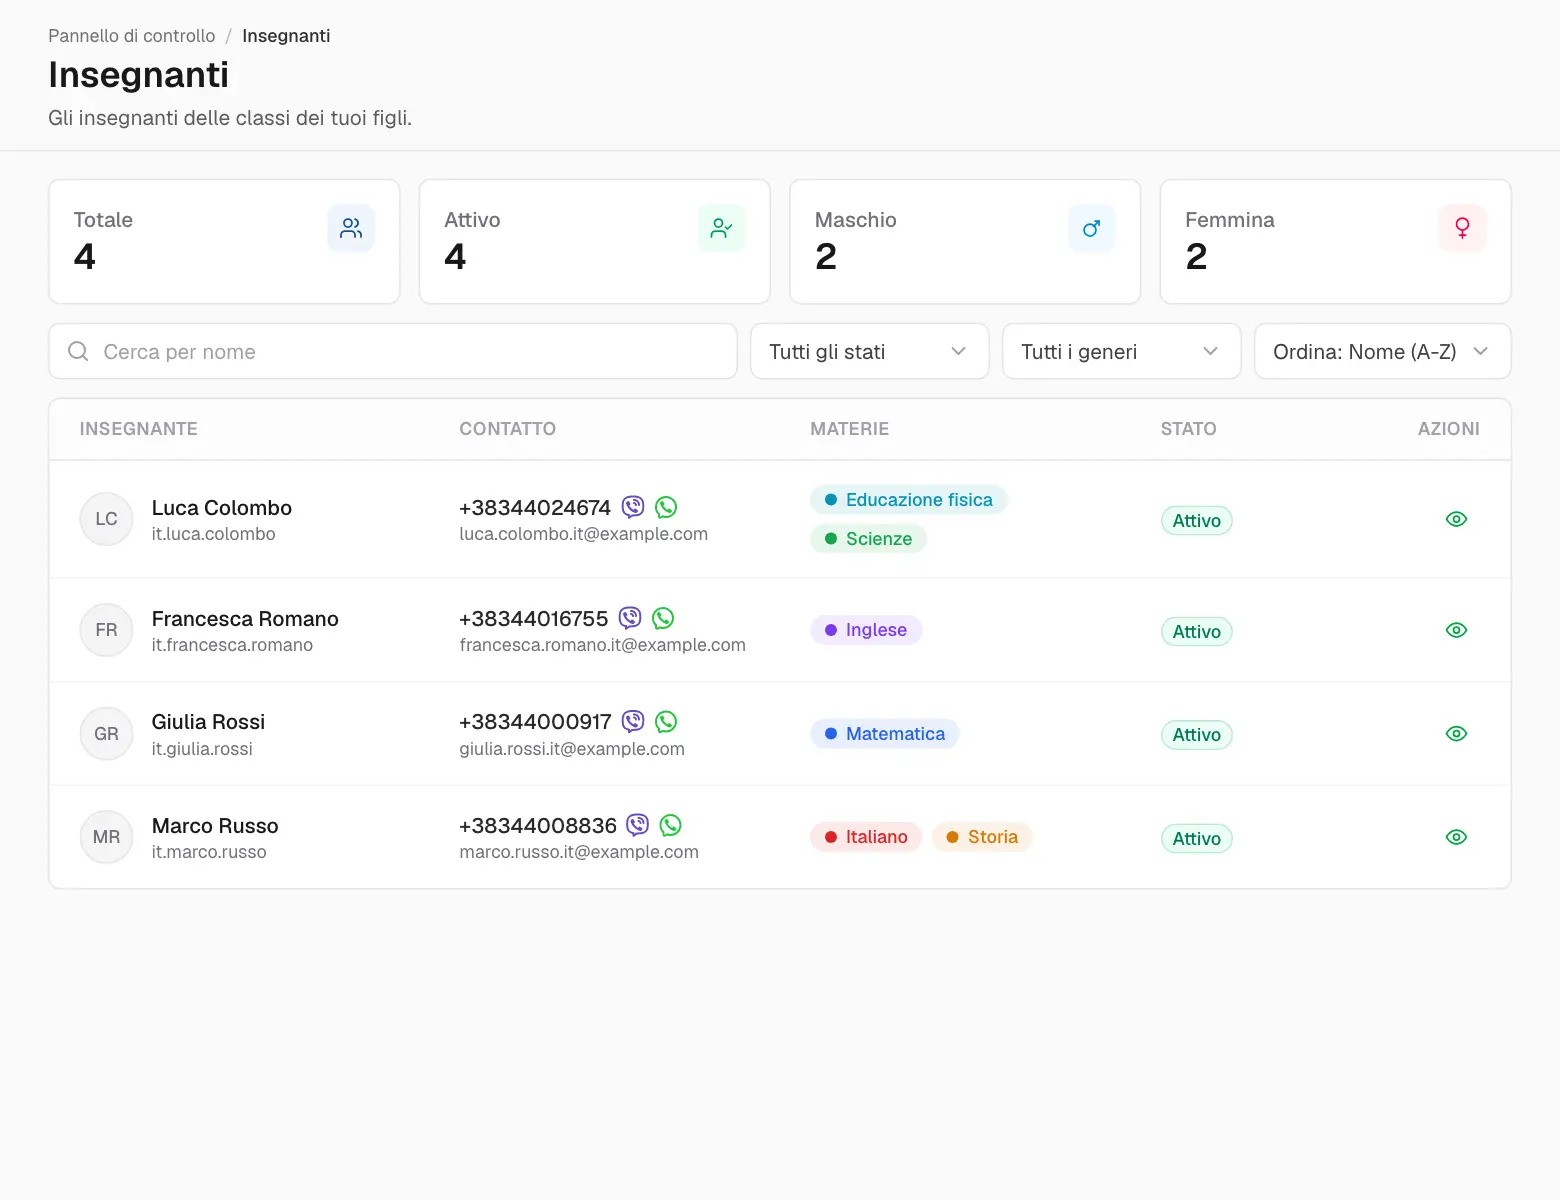1560x1200 pixels.
Task: Click the Matematica subject tag
Action: coord(885,734)
